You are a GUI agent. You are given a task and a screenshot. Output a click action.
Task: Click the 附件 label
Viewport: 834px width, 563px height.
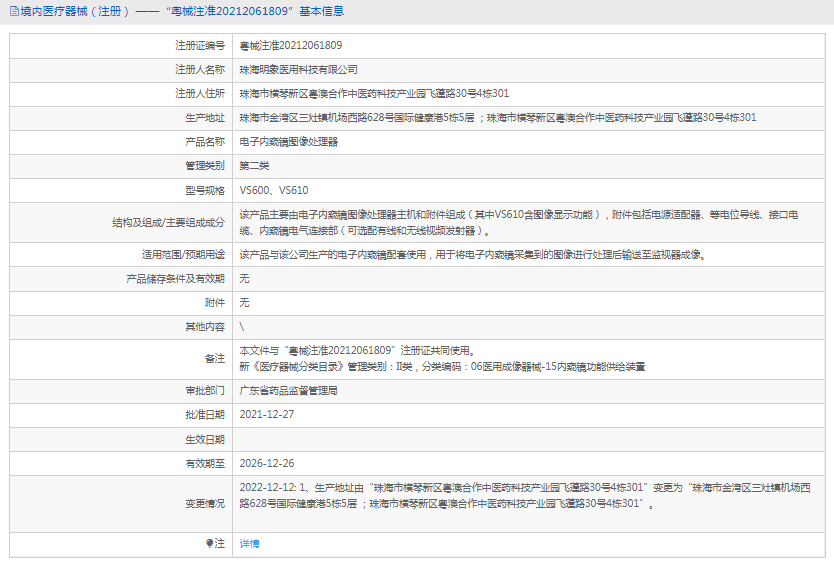[215, 303]
